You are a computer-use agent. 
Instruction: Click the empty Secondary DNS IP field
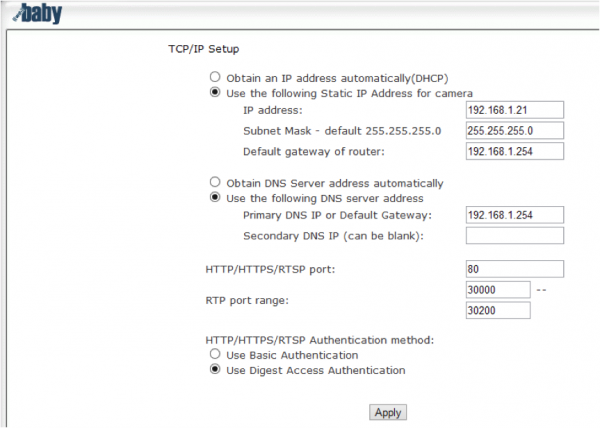(515, 236)
